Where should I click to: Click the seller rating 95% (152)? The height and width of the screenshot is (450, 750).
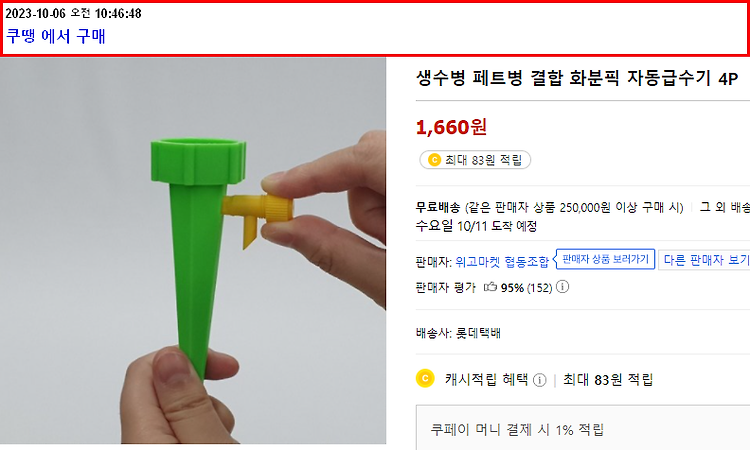click(x=526, y=287)
